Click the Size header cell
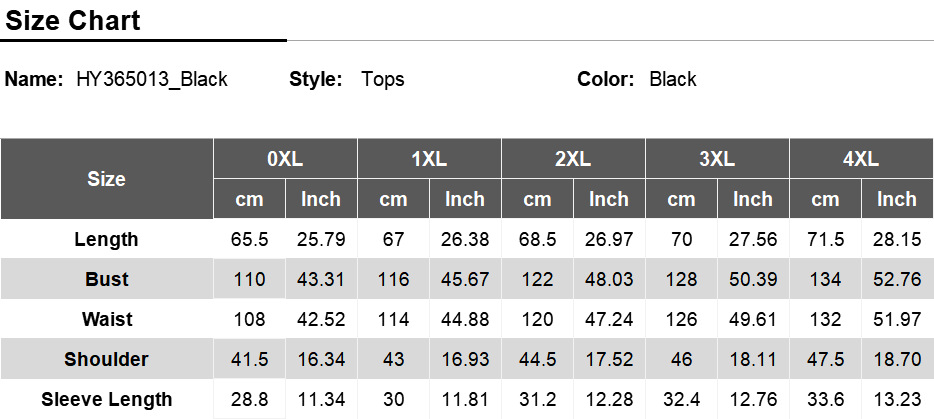The height and width of the screenshot is (419, 934). coord(107,179)
